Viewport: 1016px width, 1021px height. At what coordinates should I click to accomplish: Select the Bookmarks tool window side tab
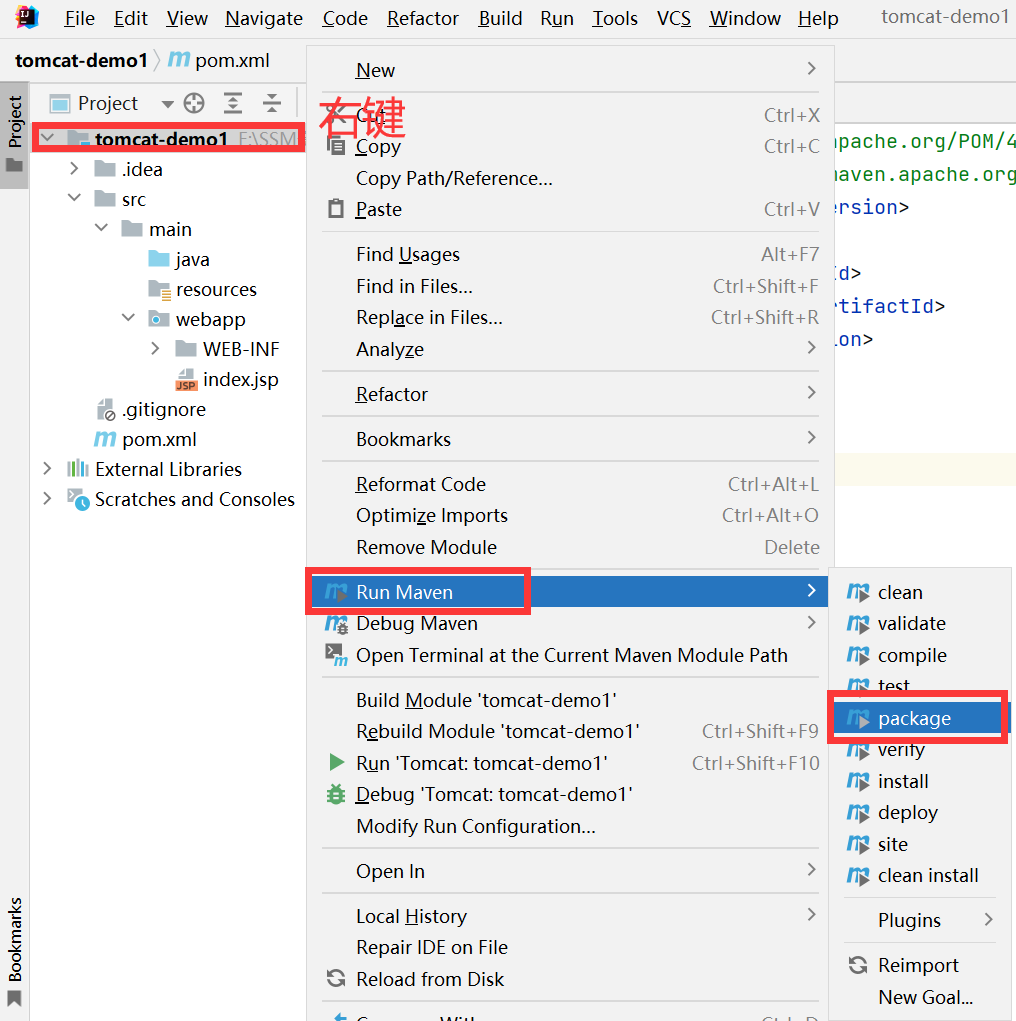(14, 951)
